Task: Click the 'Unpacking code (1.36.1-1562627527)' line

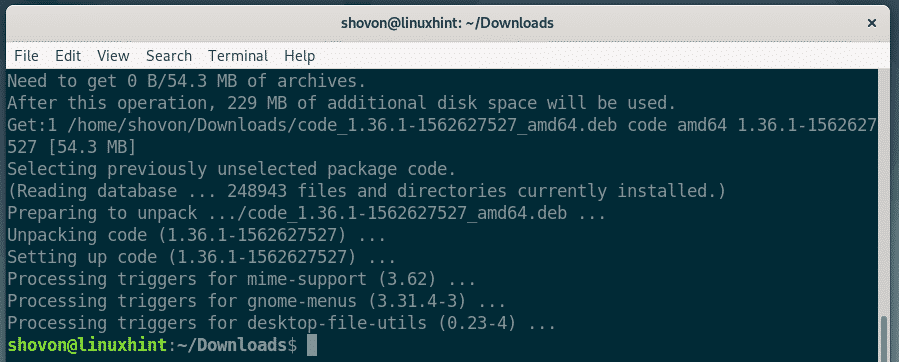Action: tap(201, 235)
